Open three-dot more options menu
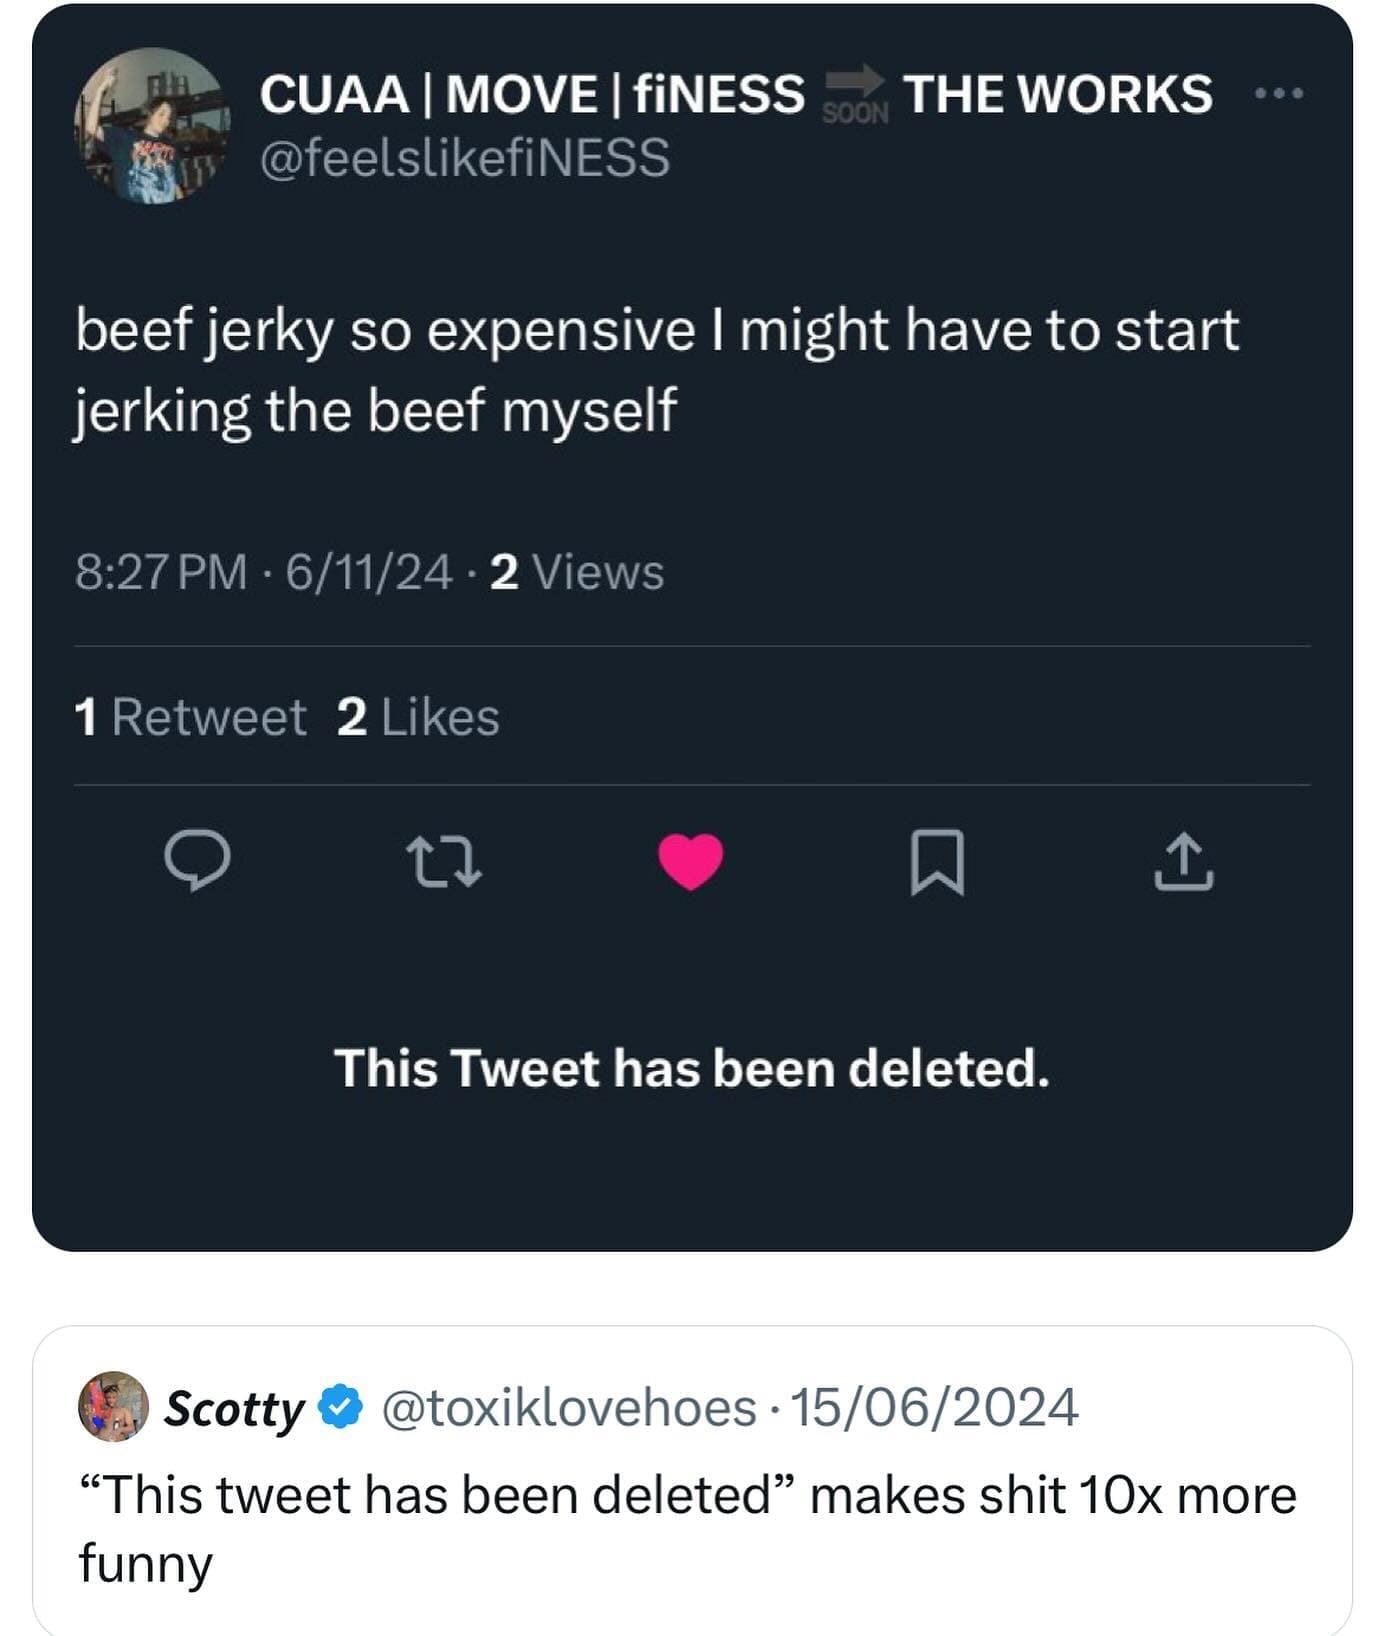 coord(1279,94)
